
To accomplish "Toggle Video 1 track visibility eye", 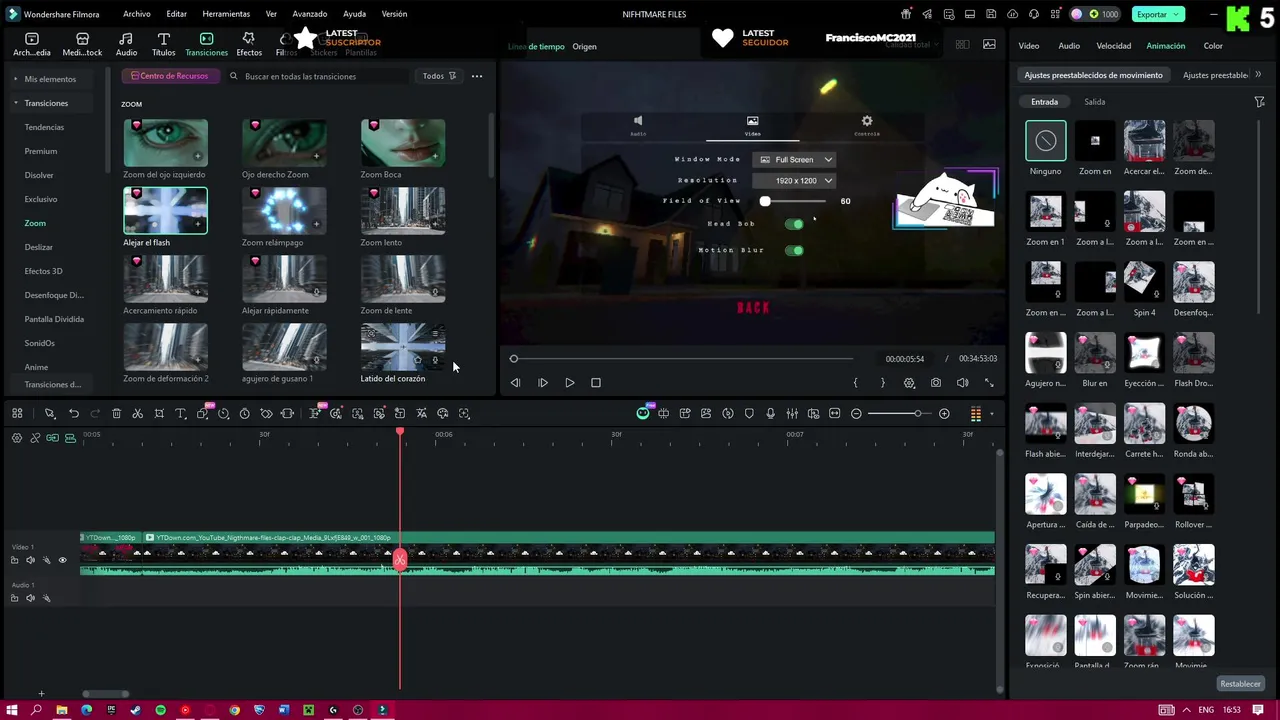I will [62, 560].
